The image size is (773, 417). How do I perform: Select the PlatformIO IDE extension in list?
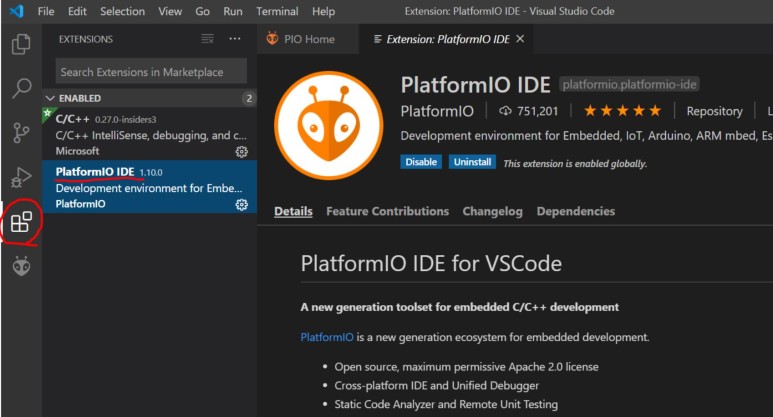point(149,187)
